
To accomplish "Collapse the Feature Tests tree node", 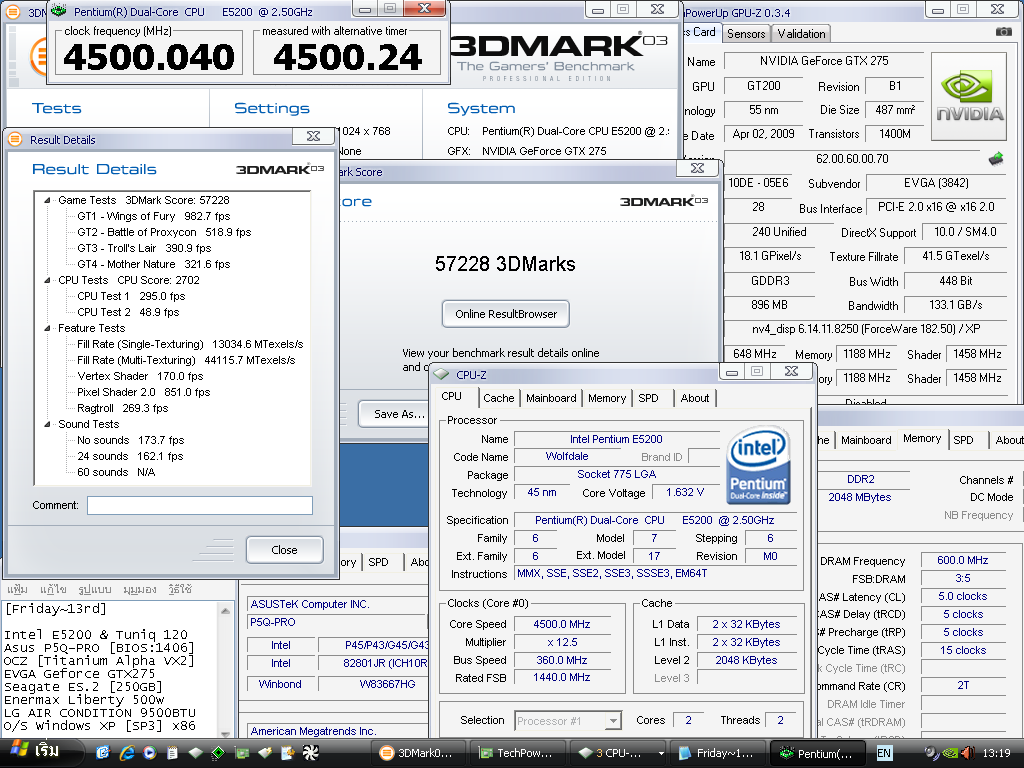I will click(47, 328).
